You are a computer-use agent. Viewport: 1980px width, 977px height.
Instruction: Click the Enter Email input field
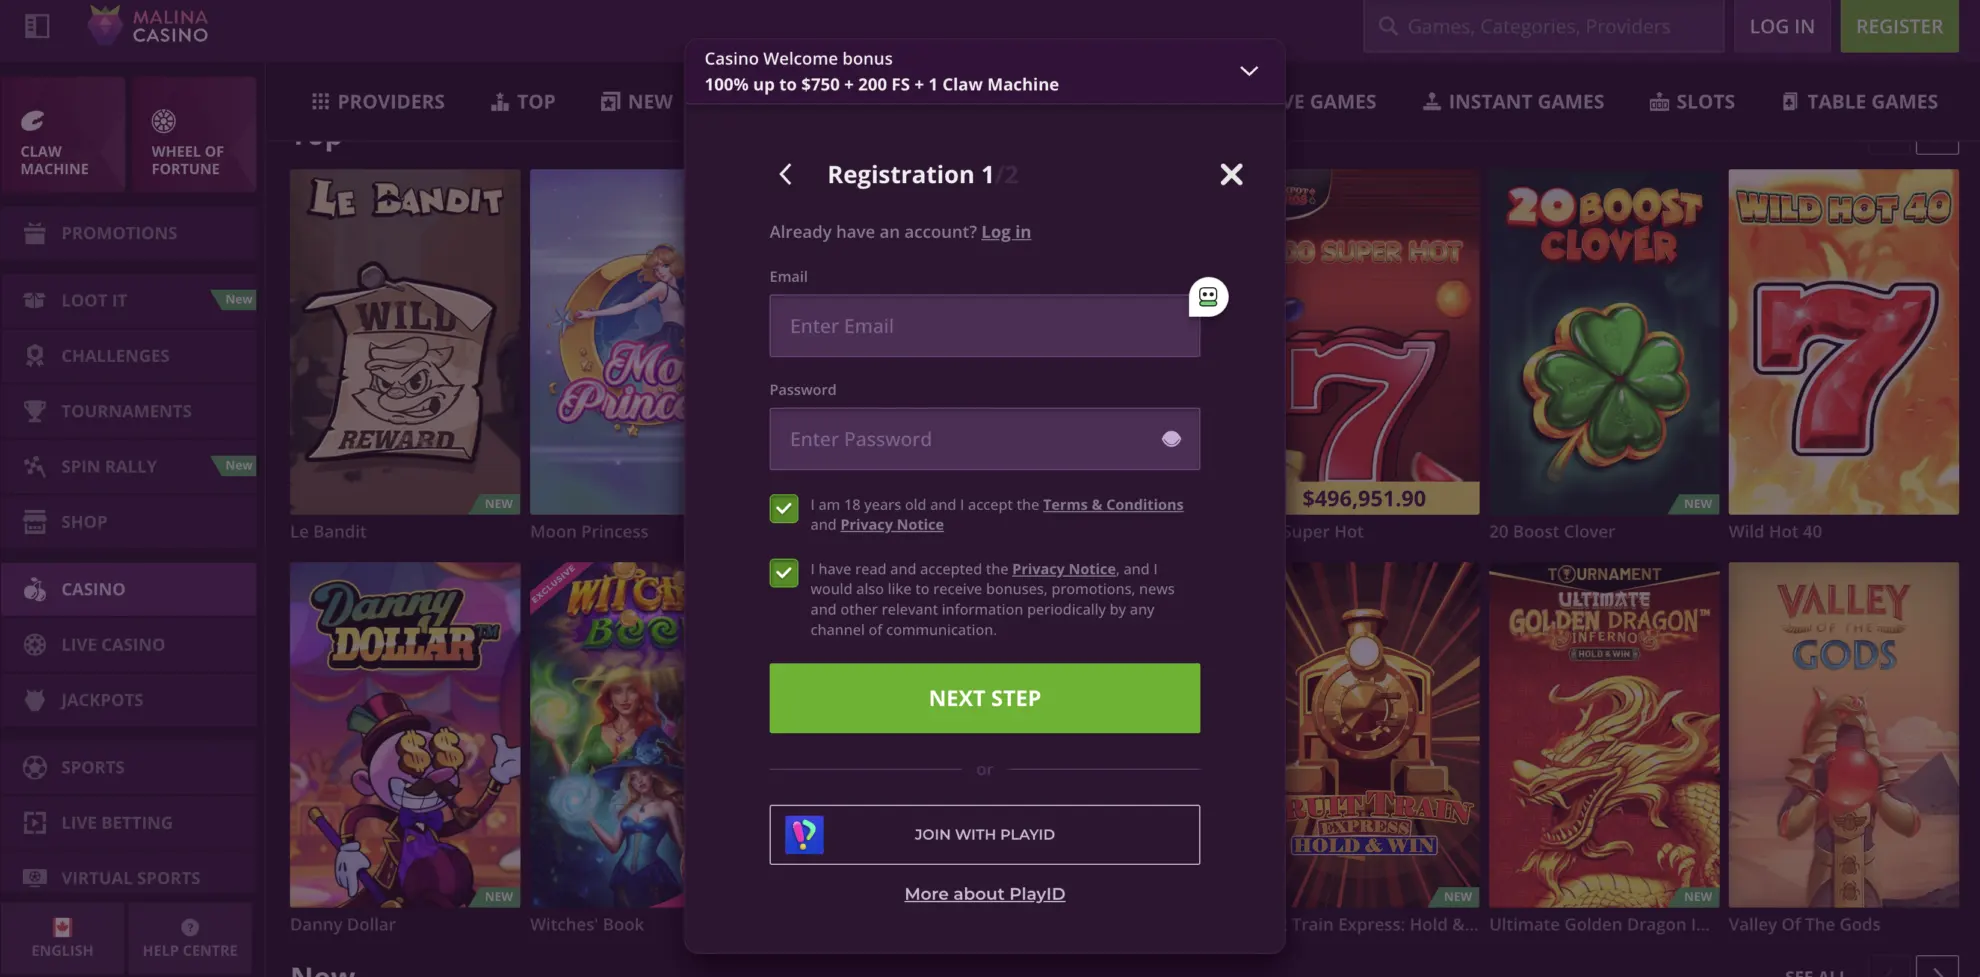coord(984,326)
